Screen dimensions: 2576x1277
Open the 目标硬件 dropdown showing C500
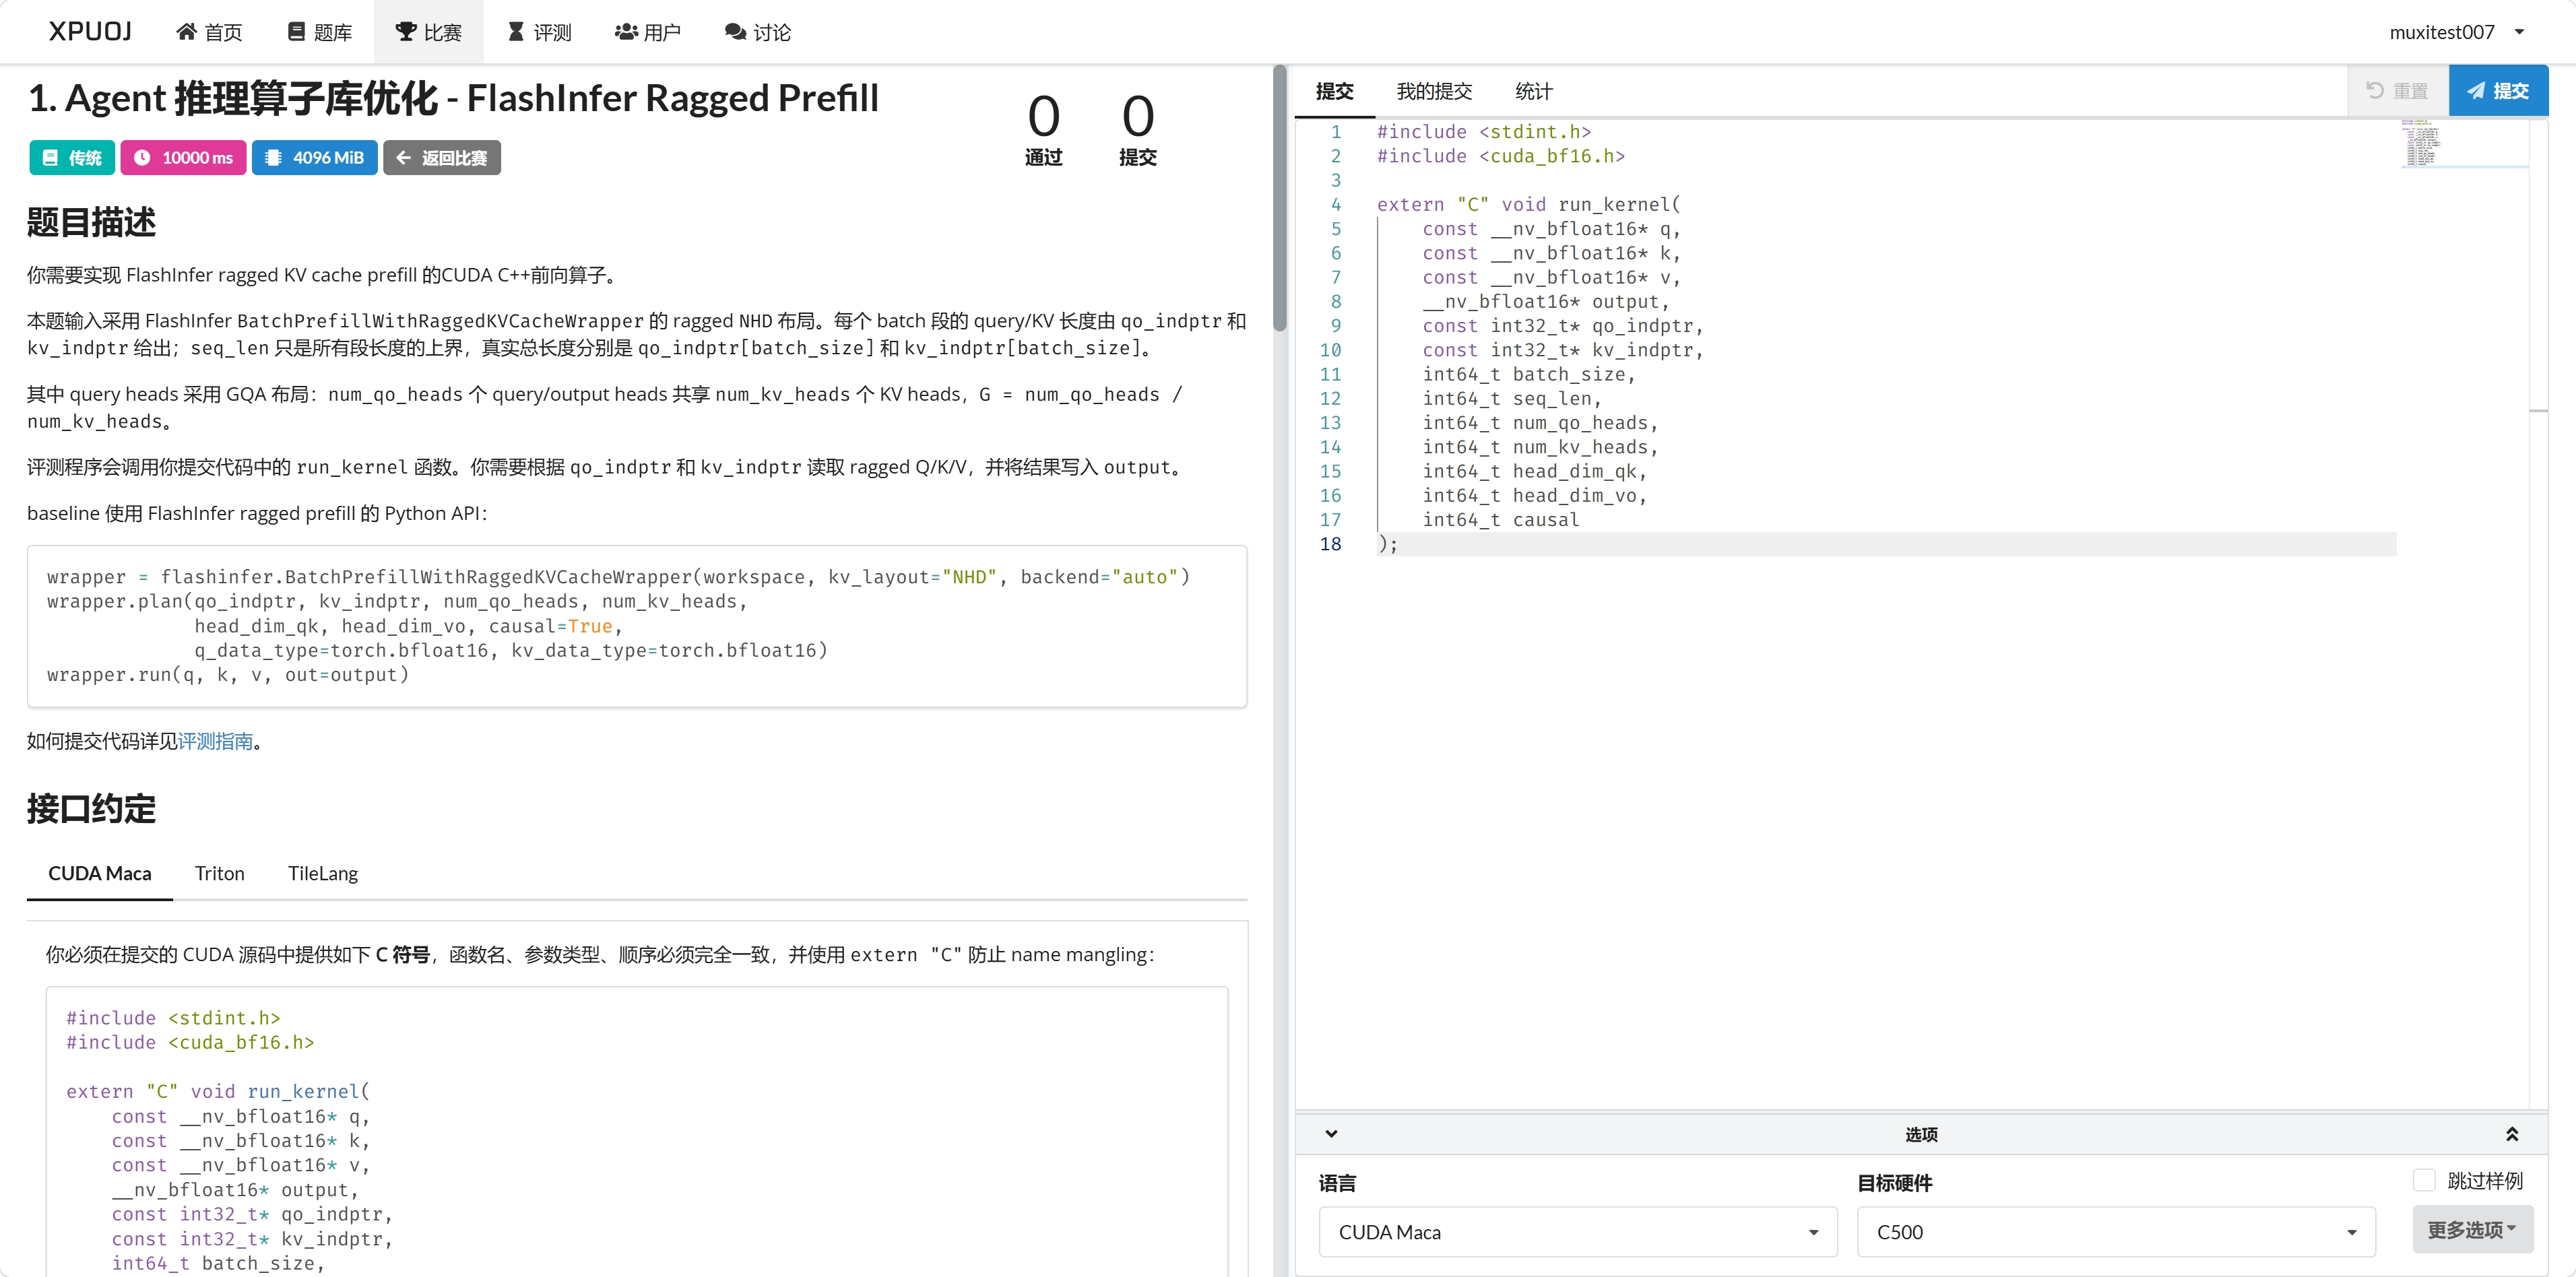pos(2116,1232)
